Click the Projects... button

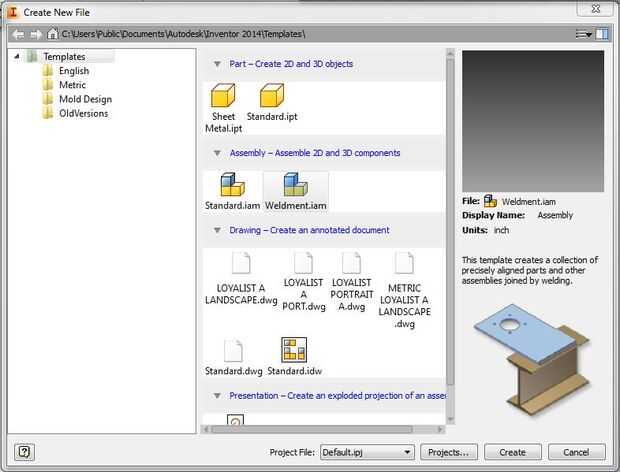point(449,452)
